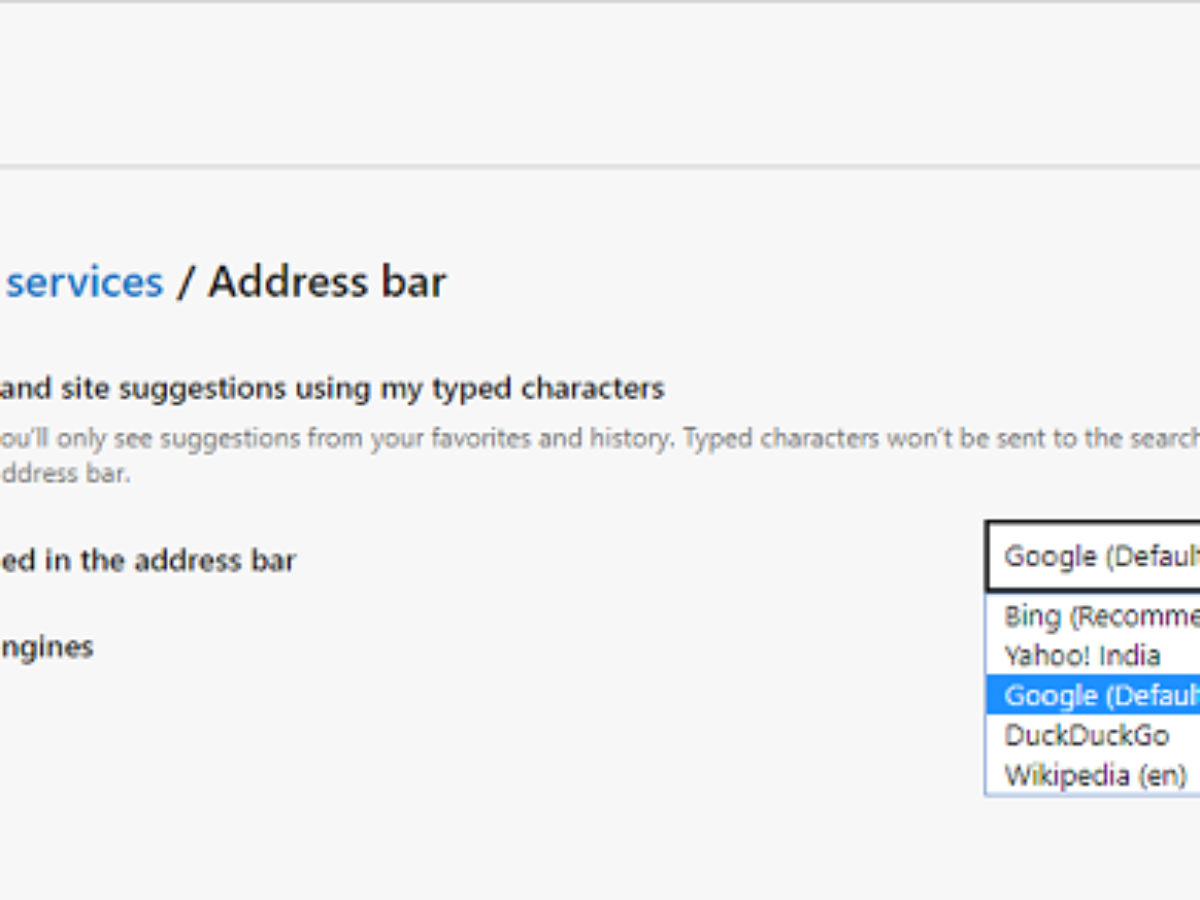Image resolution: width=1200 pixels, height=900 pixels.
Task: Click the 'in the address bar' setting label
Action: pos(170,560)
